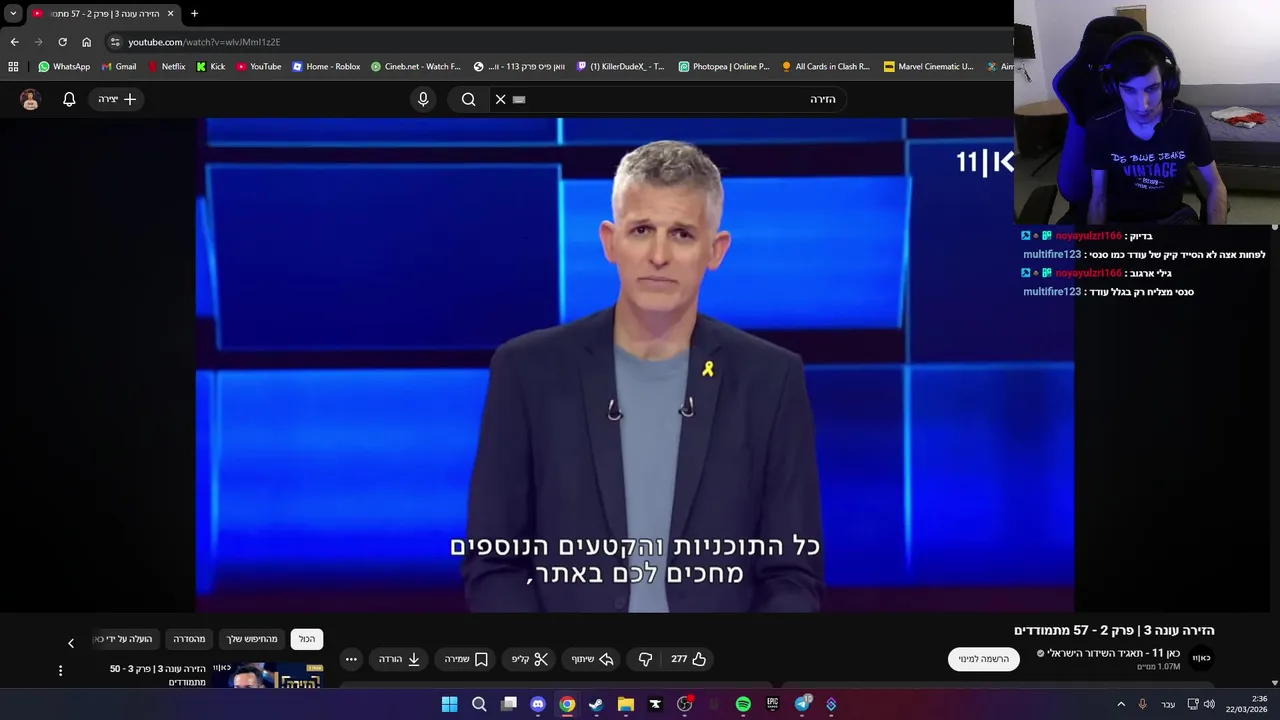Open the three-dot more actions menu
Viewport: 1280px width, 720px height.
pos(351,659)
